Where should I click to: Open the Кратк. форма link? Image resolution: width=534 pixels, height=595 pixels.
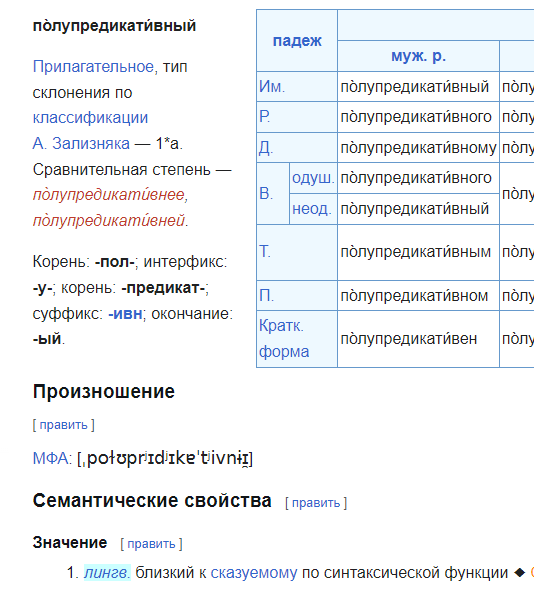pos(284,339)
